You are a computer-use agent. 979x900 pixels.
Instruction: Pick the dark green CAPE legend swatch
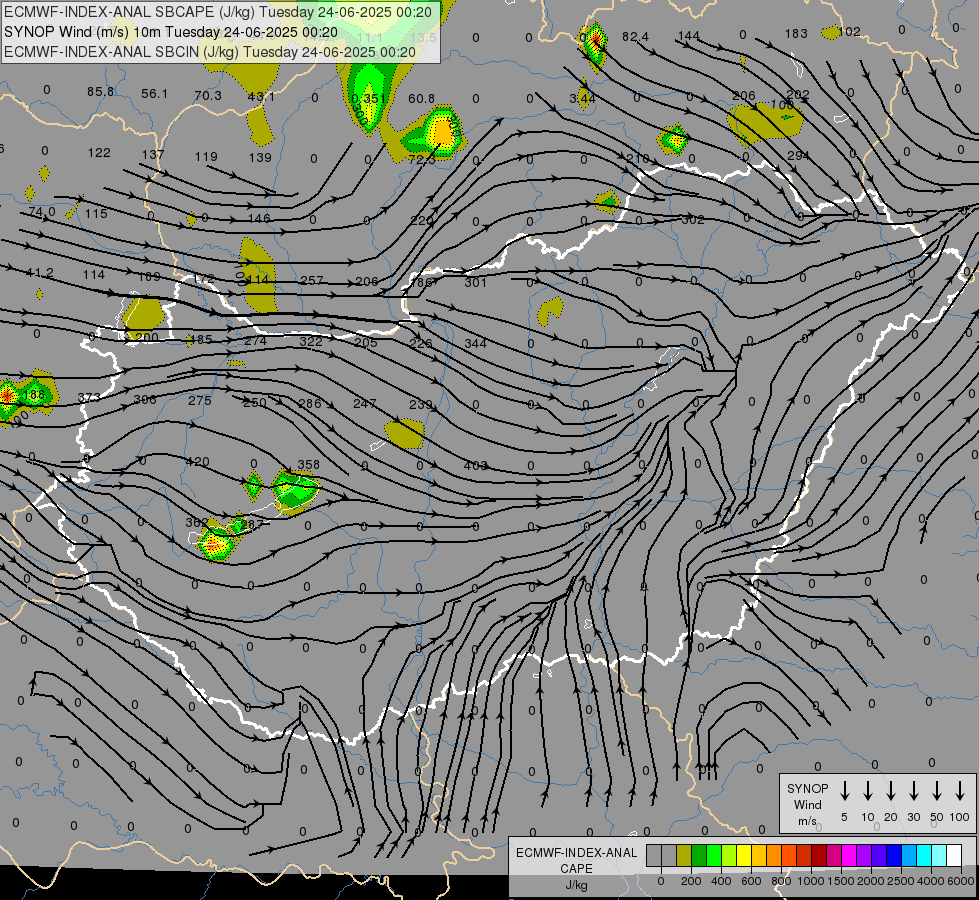pos(699,856)
